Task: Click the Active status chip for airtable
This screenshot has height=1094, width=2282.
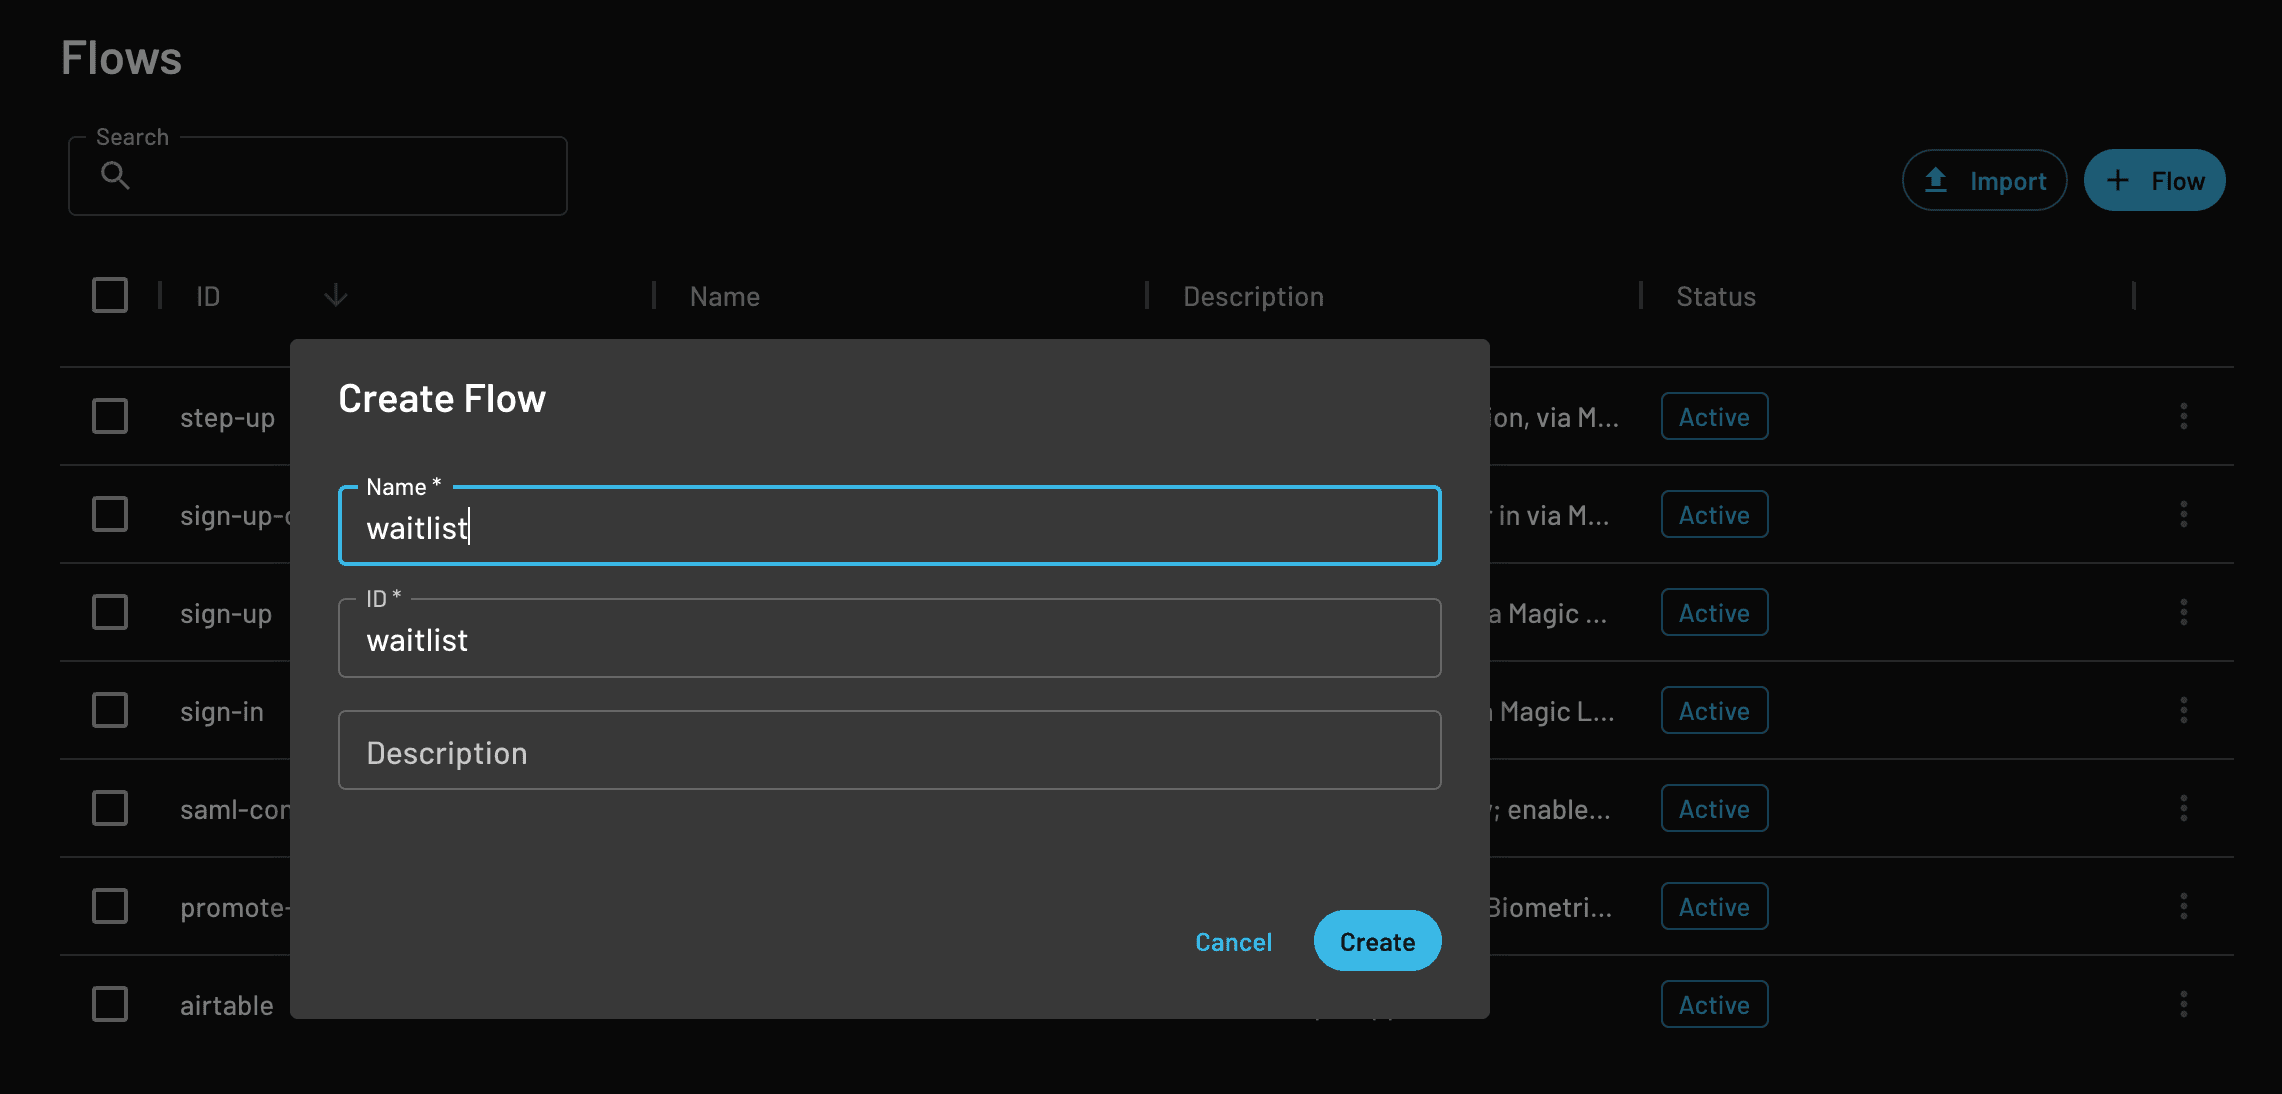Action: click(x=1714, y=1004)
